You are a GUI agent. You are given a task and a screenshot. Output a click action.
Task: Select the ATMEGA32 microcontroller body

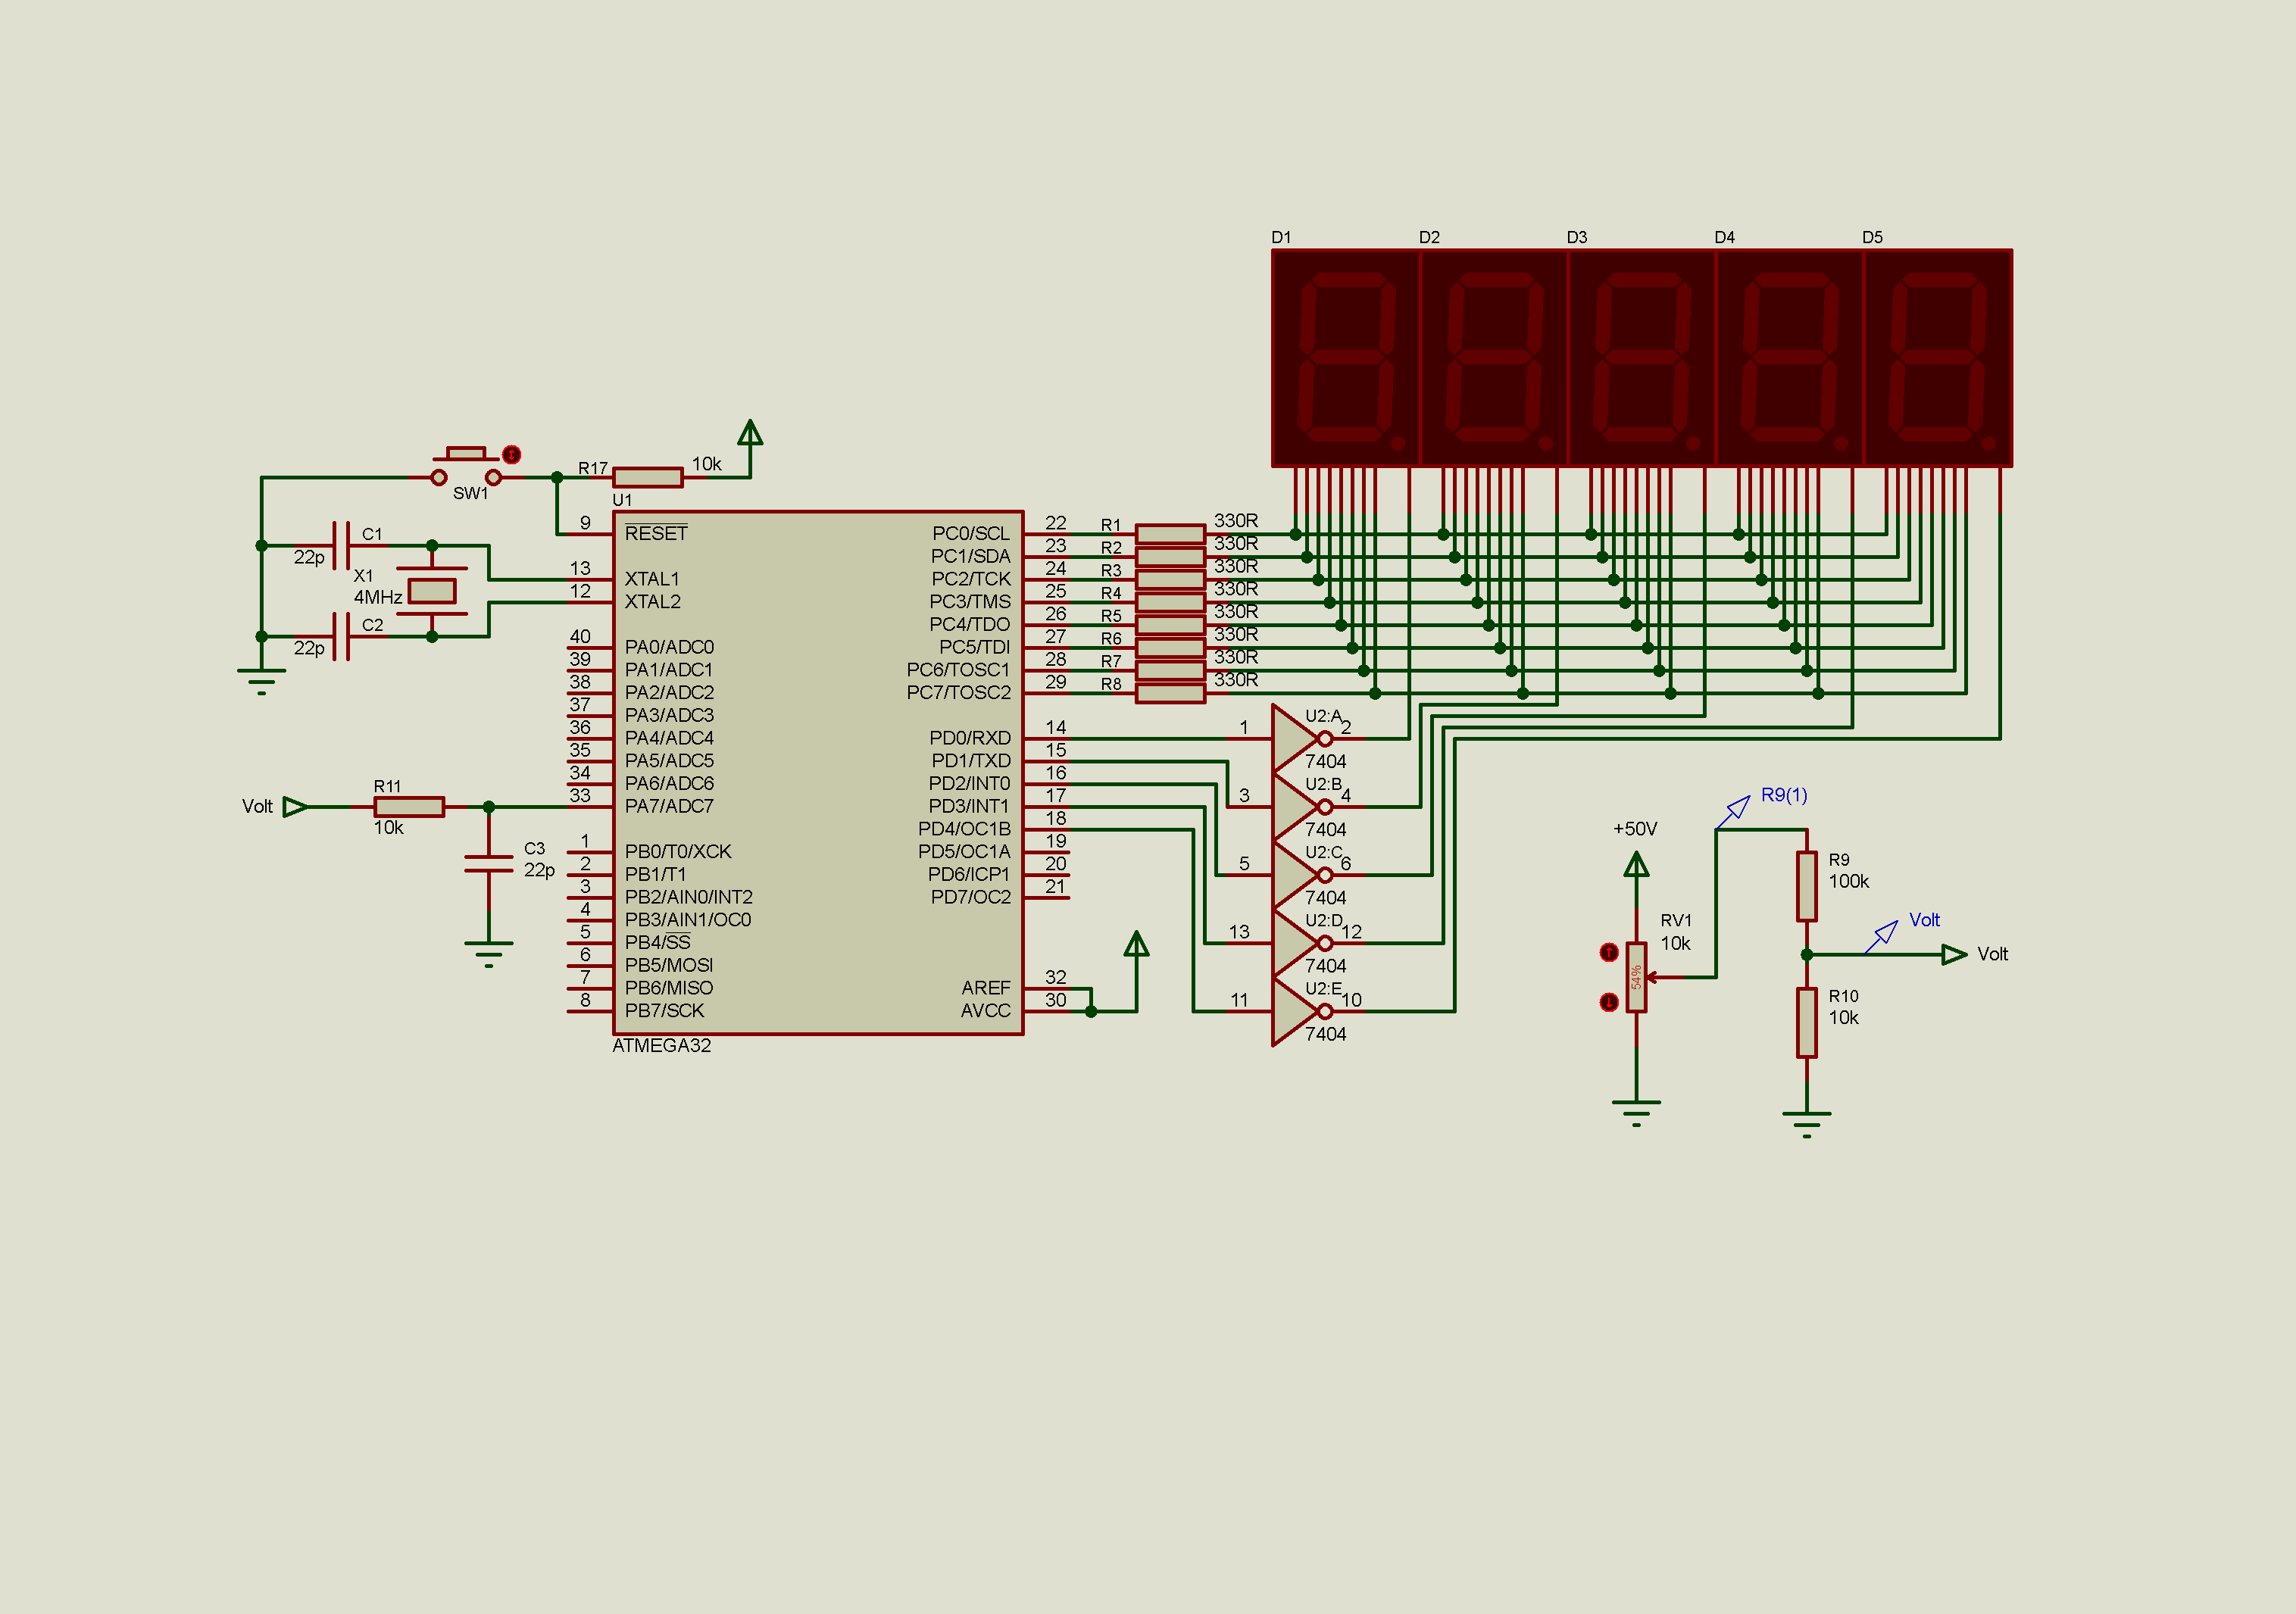click(817, 772)
